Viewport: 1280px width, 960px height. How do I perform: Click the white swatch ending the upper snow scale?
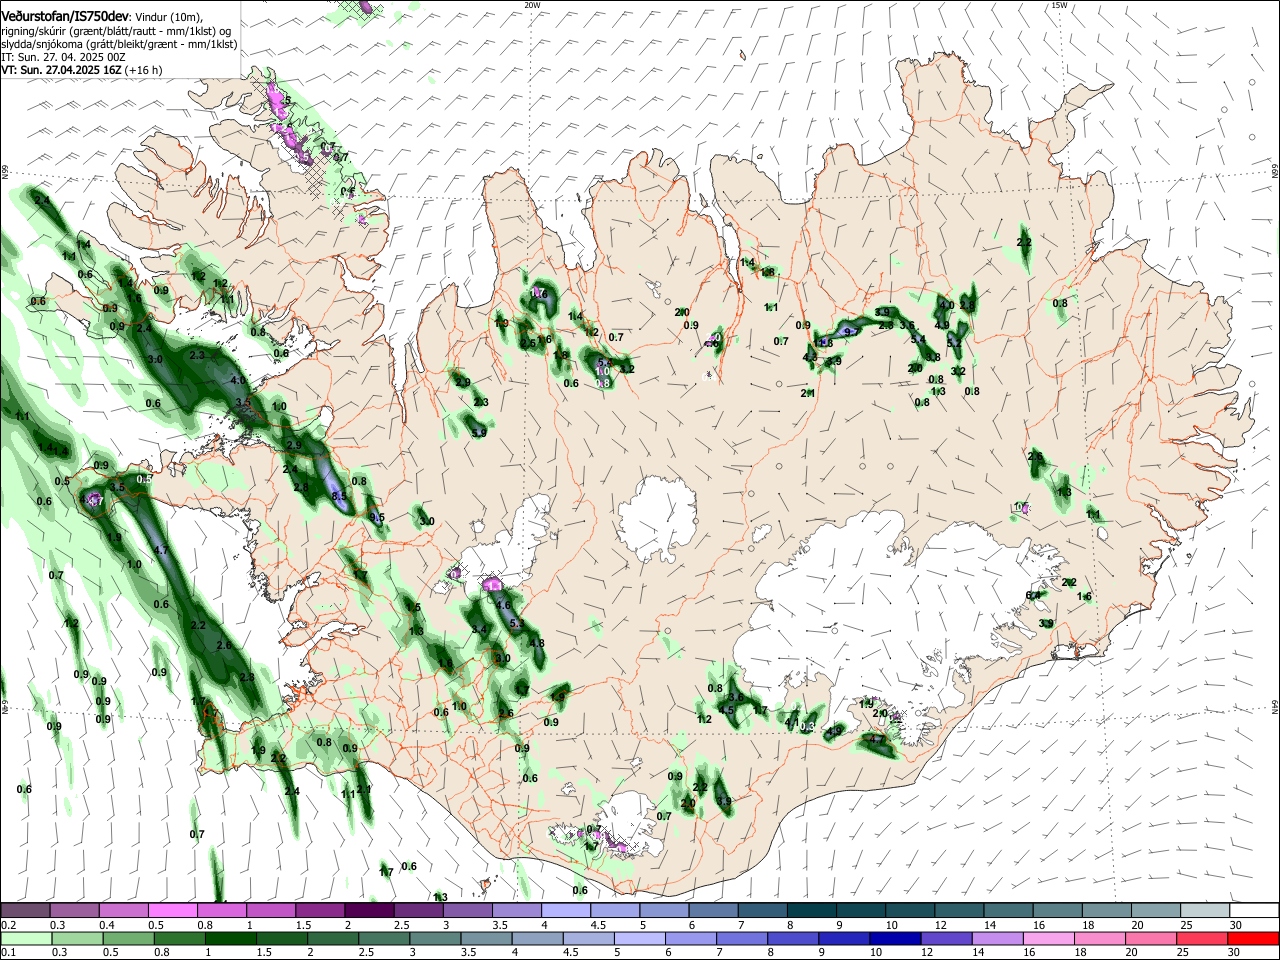tap(1254, 910)
